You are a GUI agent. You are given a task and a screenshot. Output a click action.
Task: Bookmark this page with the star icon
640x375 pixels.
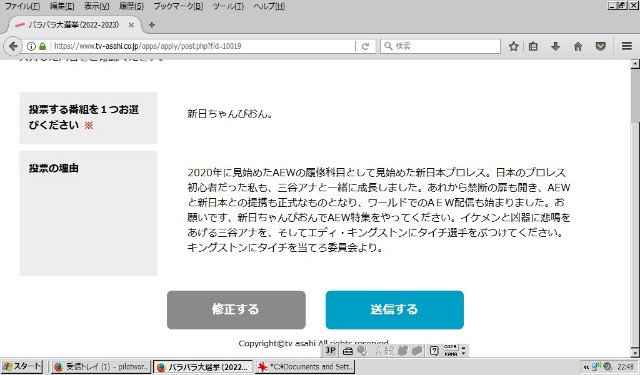(x=513, y=47)
